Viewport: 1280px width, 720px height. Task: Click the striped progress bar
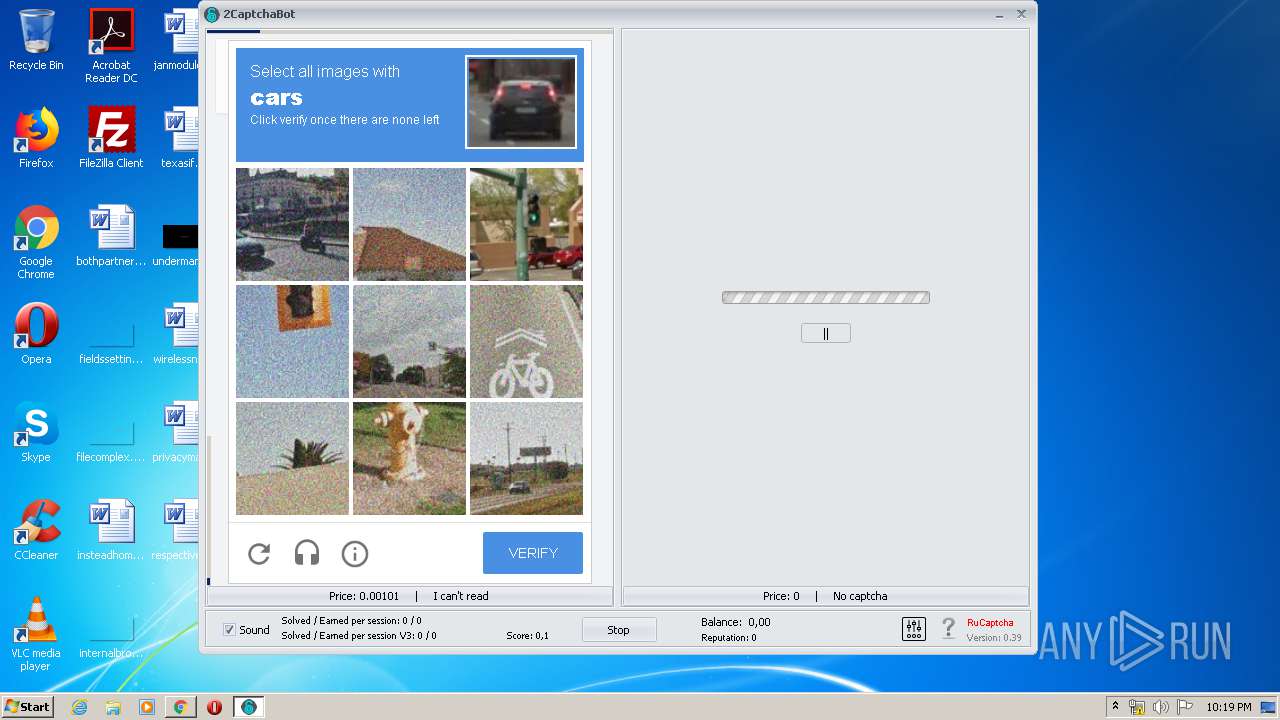826,297
